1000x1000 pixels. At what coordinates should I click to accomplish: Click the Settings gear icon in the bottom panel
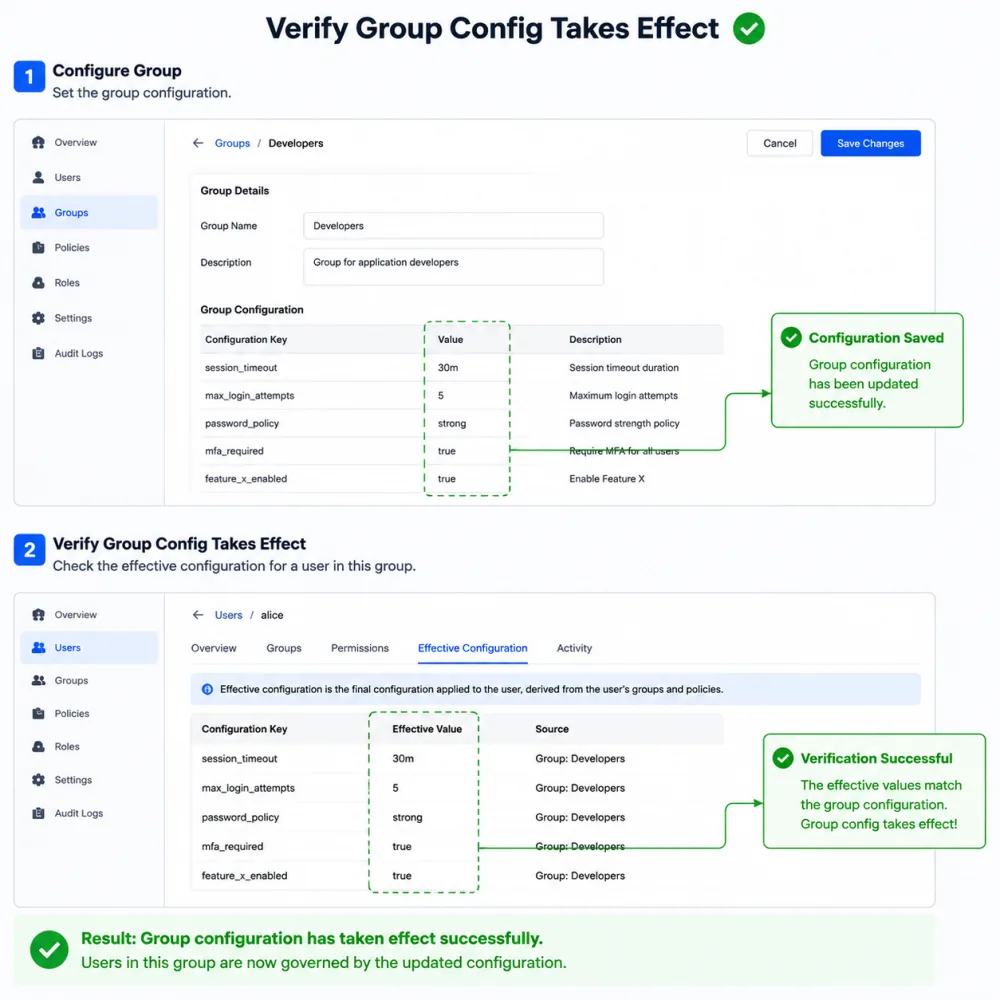tap(38, 779)
